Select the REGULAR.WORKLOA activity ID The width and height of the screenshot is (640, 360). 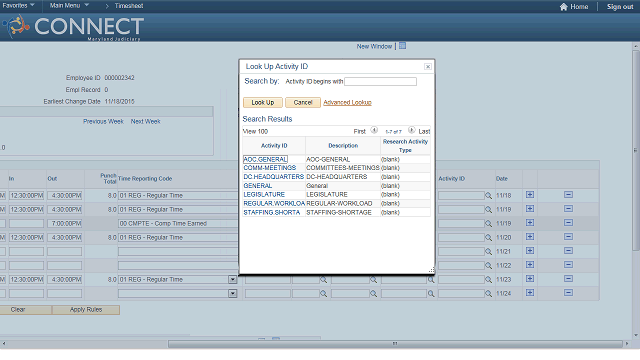click(x=274, y=204)
